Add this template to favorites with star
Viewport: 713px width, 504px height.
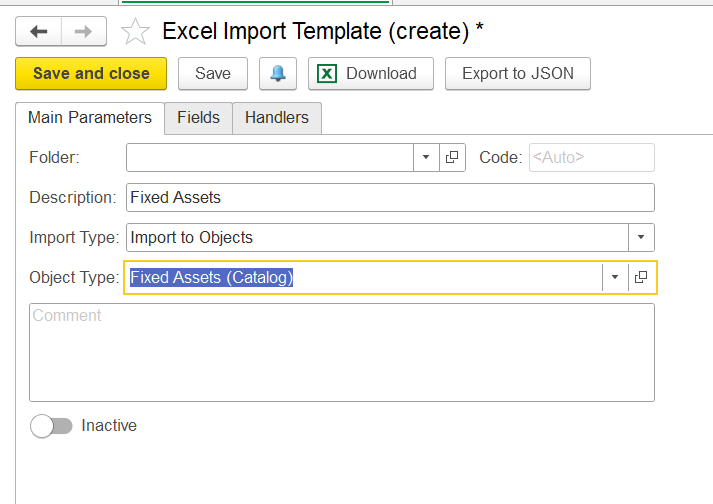tap(135, 31)
